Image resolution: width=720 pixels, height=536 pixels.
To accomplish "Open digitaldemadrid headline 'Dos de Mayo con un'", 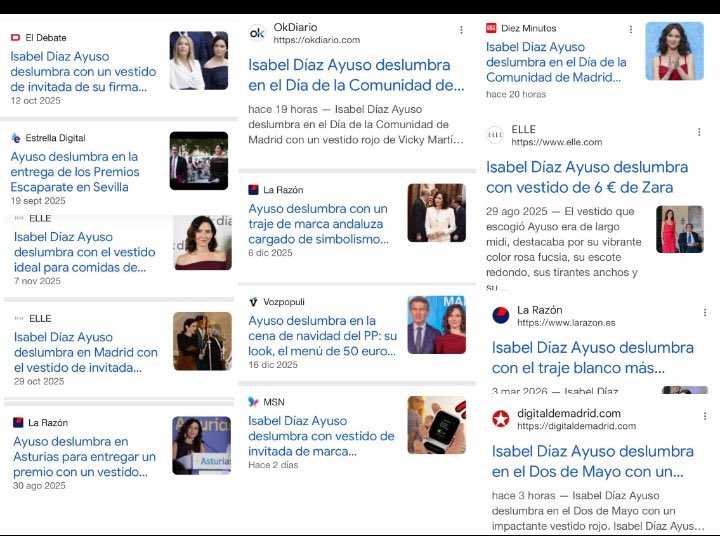I will pyautogui.click(x=593, y=461).
